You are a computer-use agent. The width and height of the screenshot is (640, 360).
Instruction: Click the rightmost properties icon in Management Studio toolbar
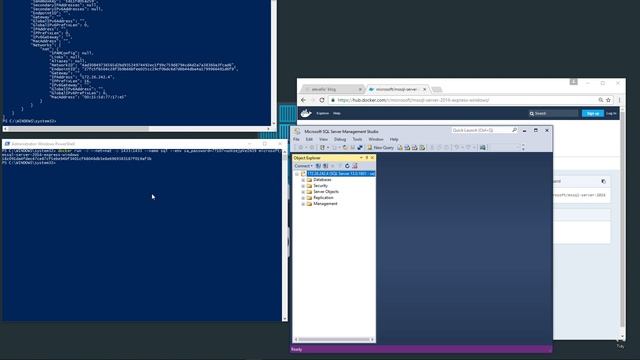pyautogui.click(x=482, y=147)
